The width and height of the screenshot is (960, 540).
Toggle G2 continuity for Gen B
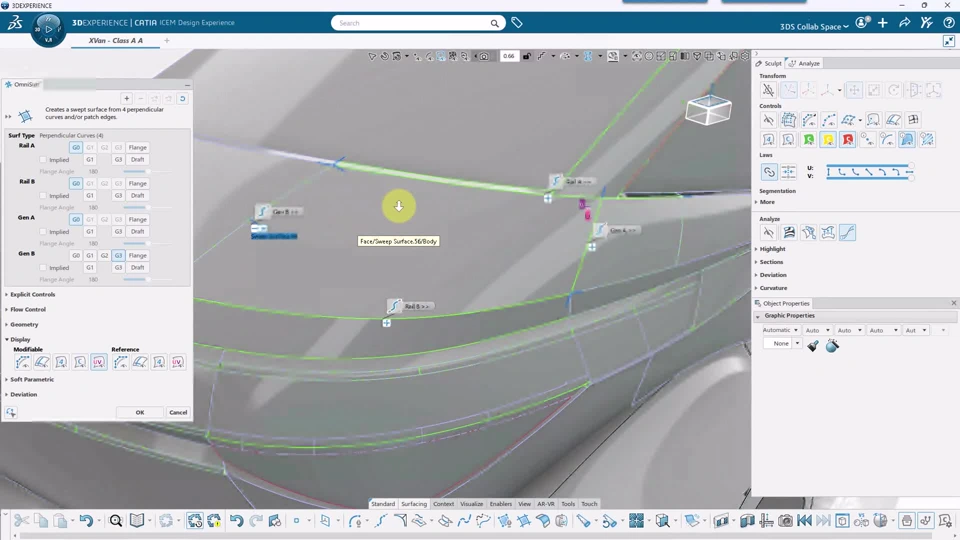pyautogui.click(x=104, y=255)
